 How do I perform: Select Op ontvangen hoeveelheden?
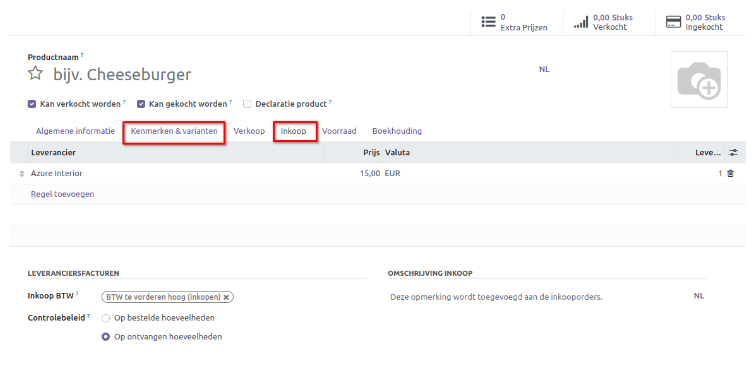tap(106, 337)
